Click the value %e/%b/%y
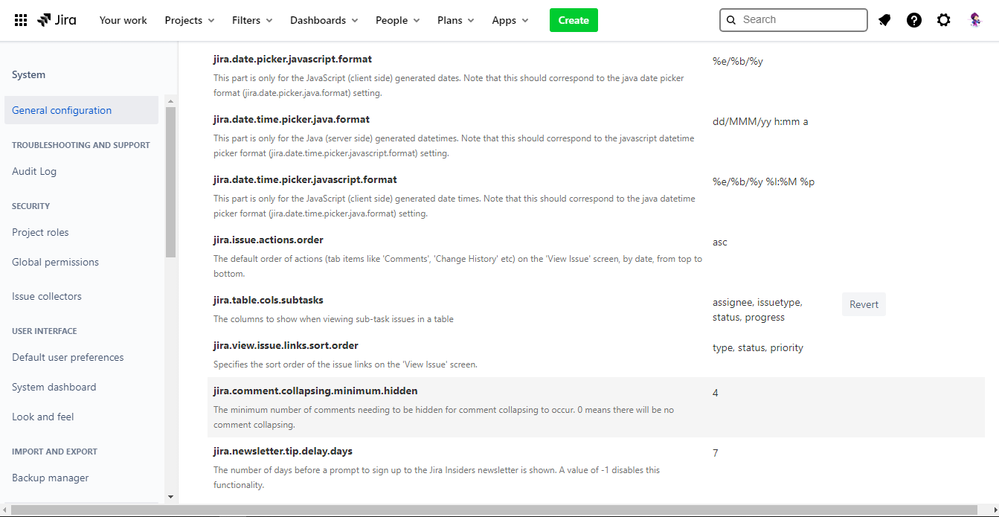The height and width of the screenshot is (517, 999). (738, 61)
